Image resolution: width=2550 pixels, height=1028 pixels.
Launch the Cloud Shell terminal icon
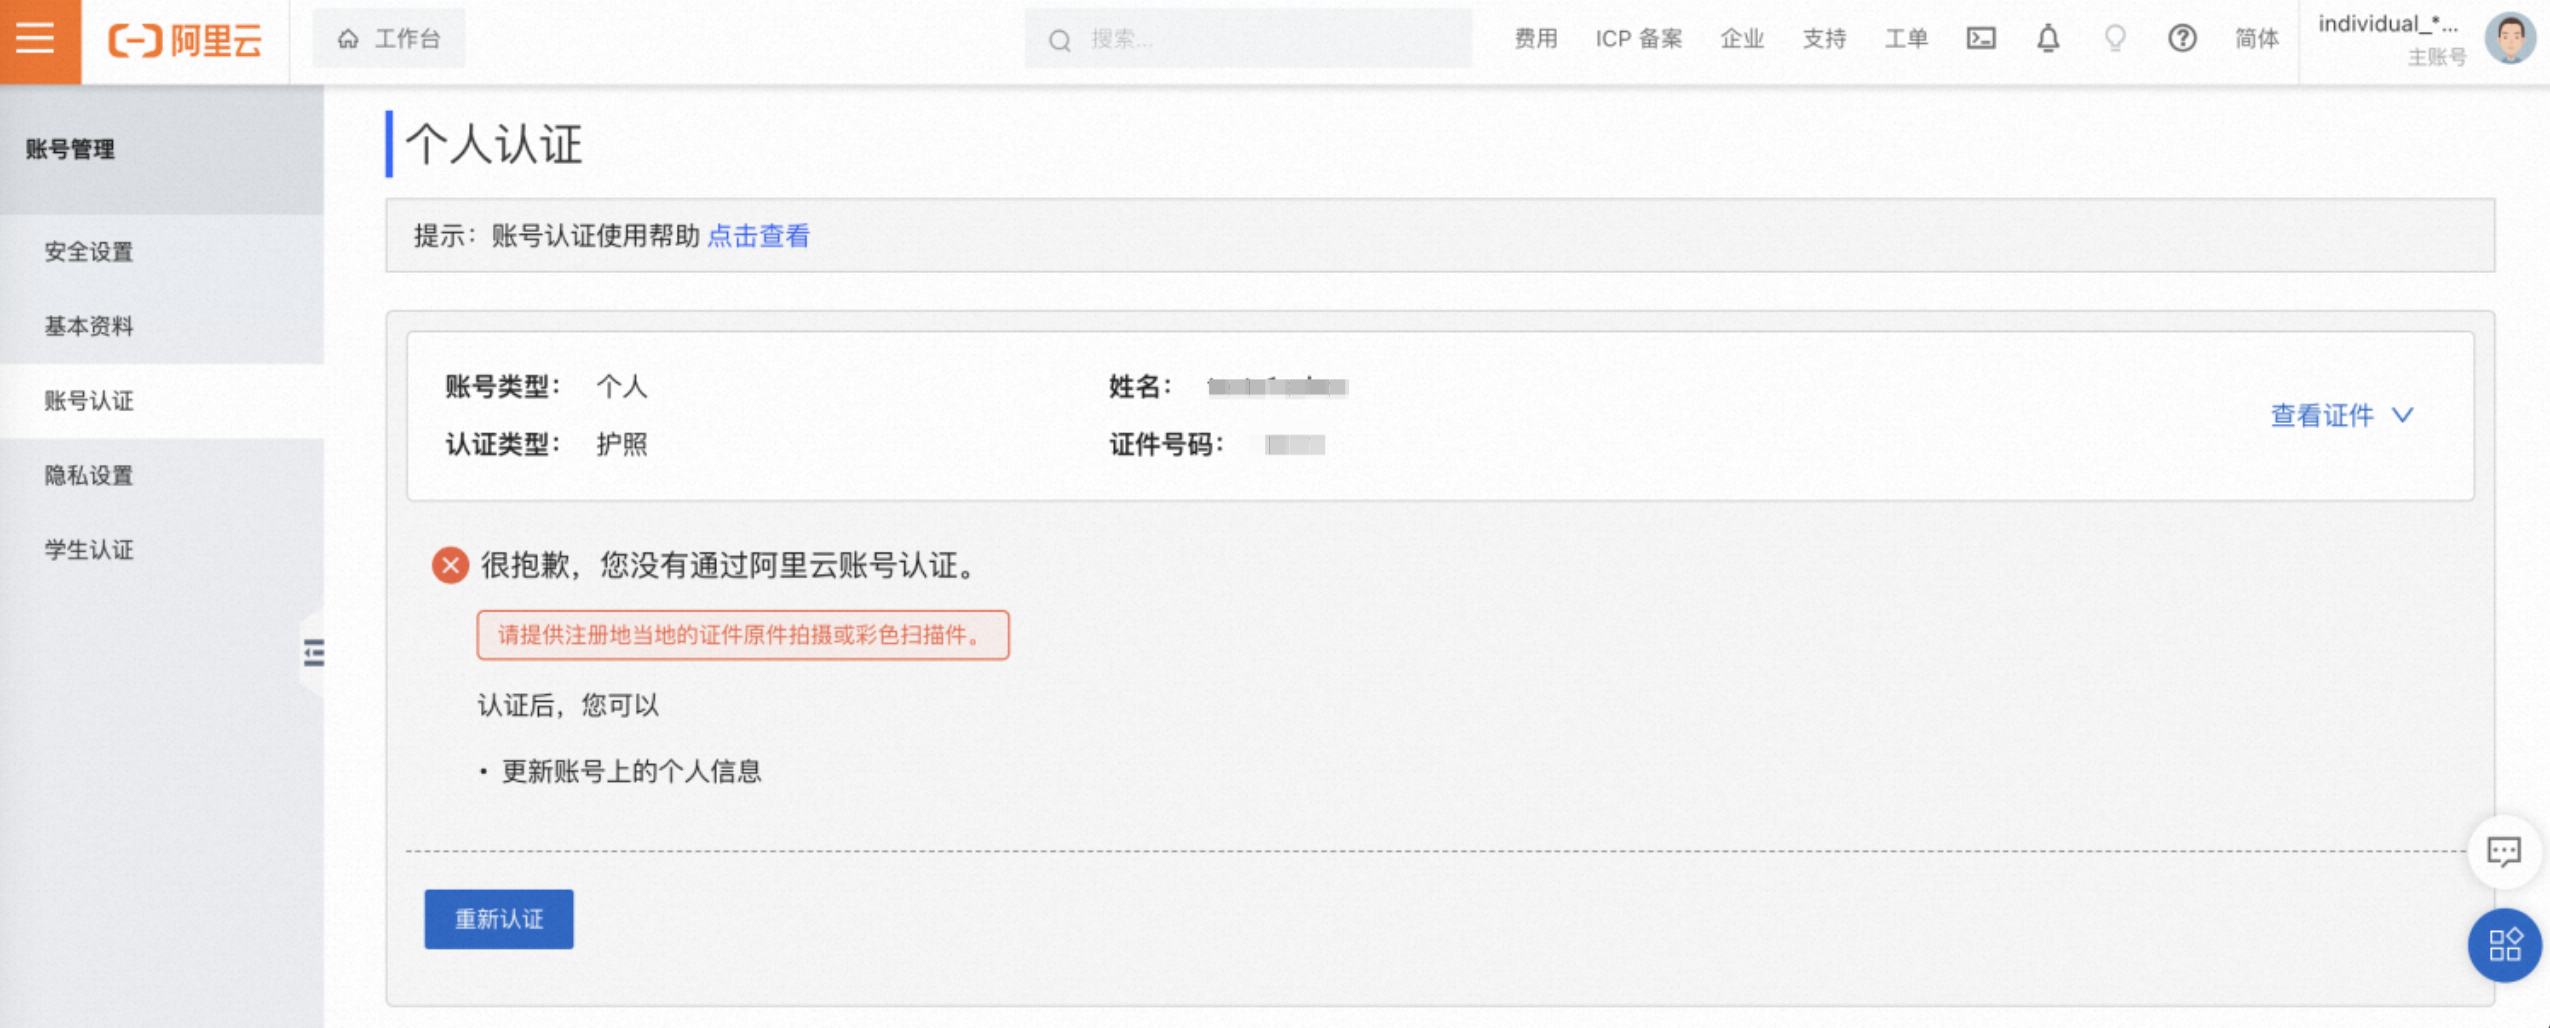pos(1980,38)
